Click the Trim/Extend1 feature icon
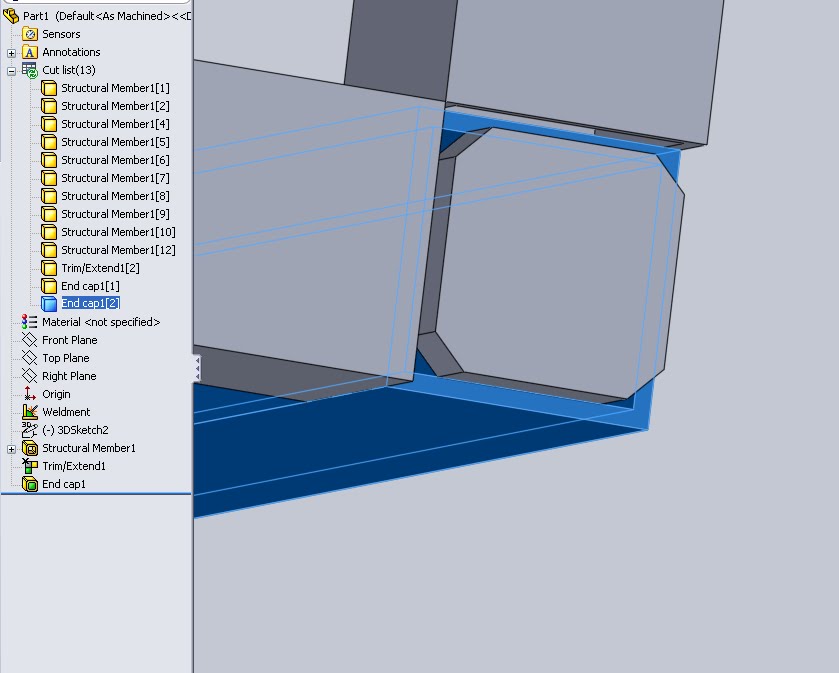This screenshot has height=673, width=839. coord(29,466)
